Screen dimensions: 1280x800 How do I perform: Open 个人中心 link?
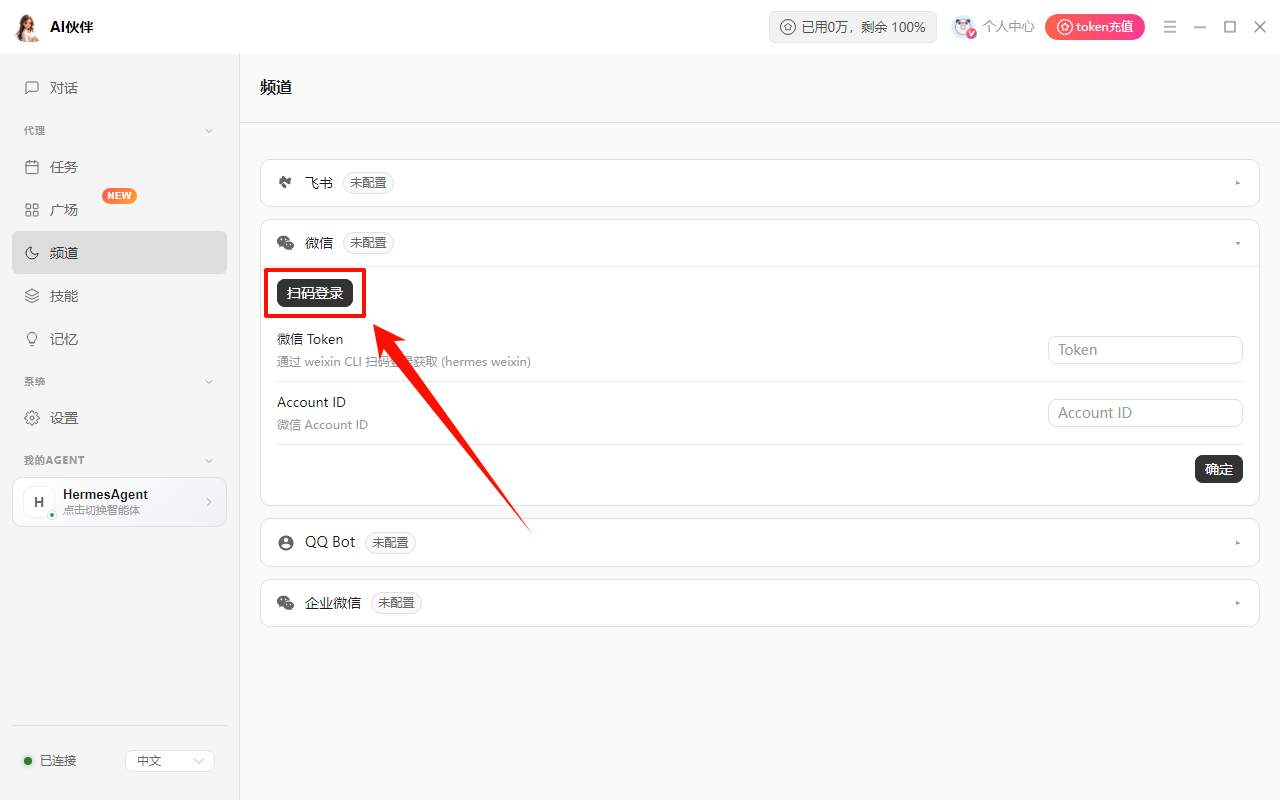pyautogui.click(x=1008, y=27)
